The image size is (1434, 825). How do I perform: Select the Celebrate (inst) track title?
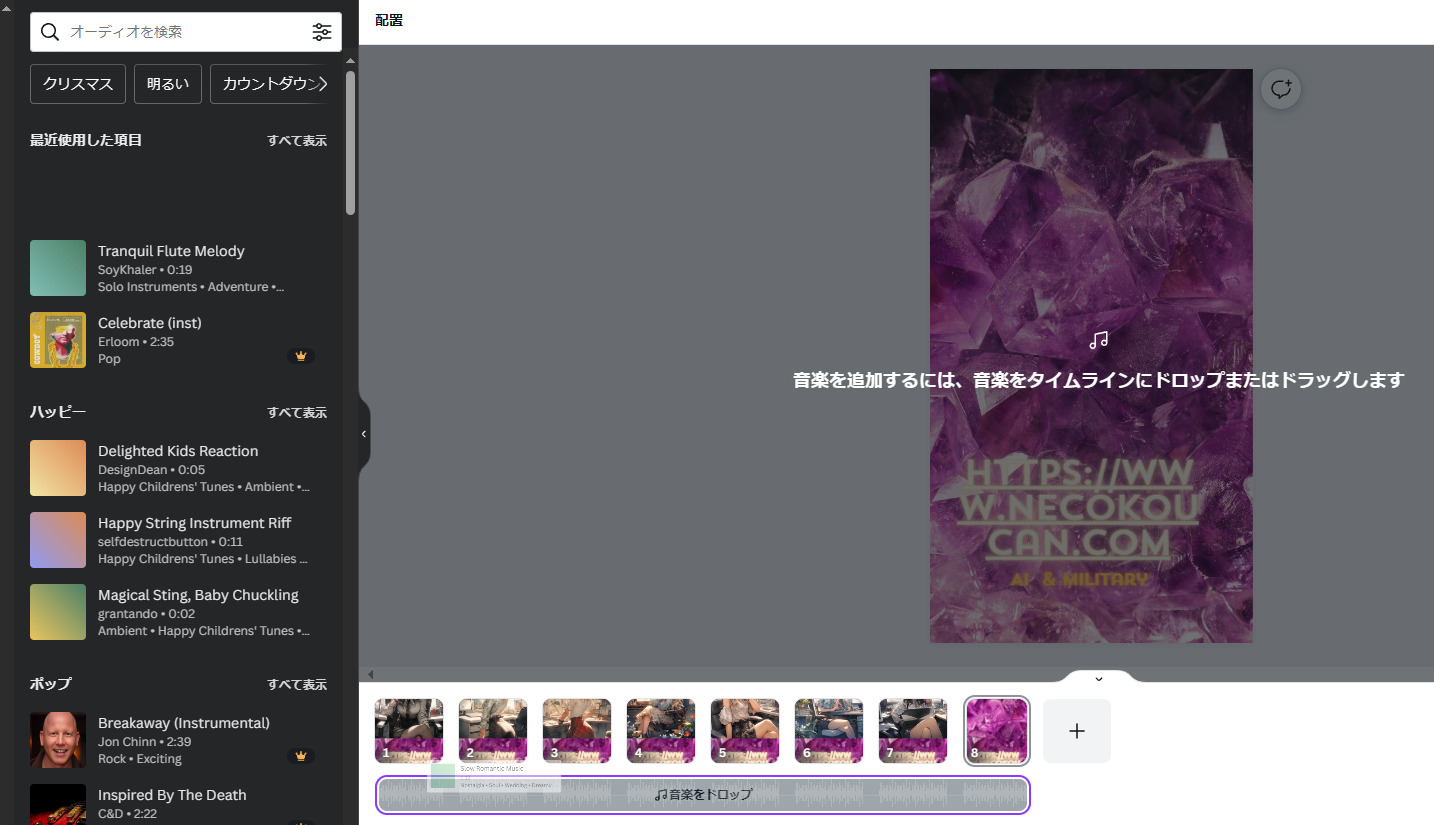pos(150,323)
